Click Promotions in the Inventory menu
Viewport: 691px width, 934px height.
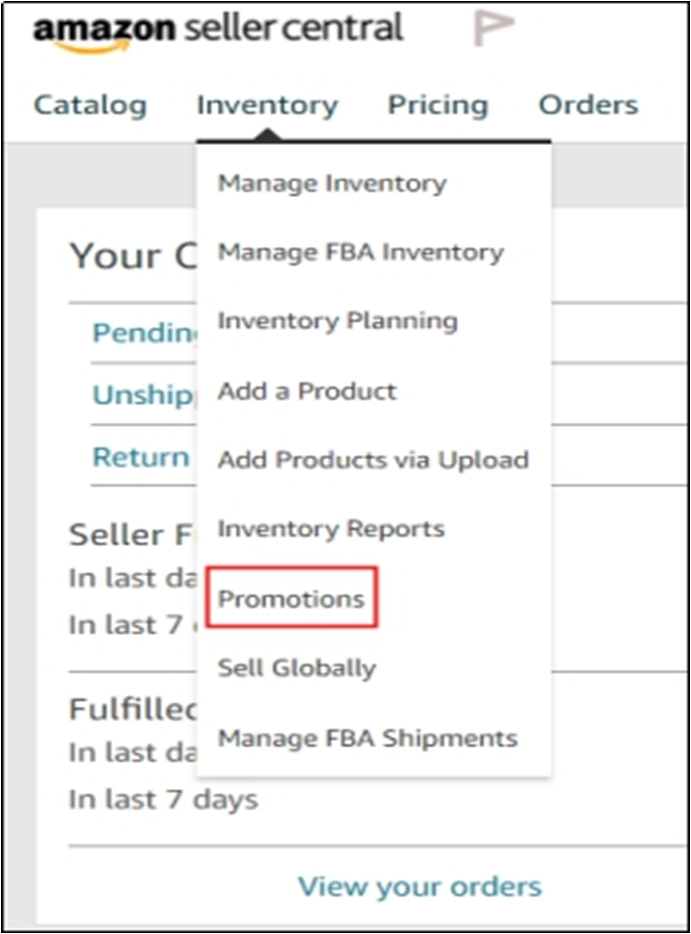(x=291, y=599)
